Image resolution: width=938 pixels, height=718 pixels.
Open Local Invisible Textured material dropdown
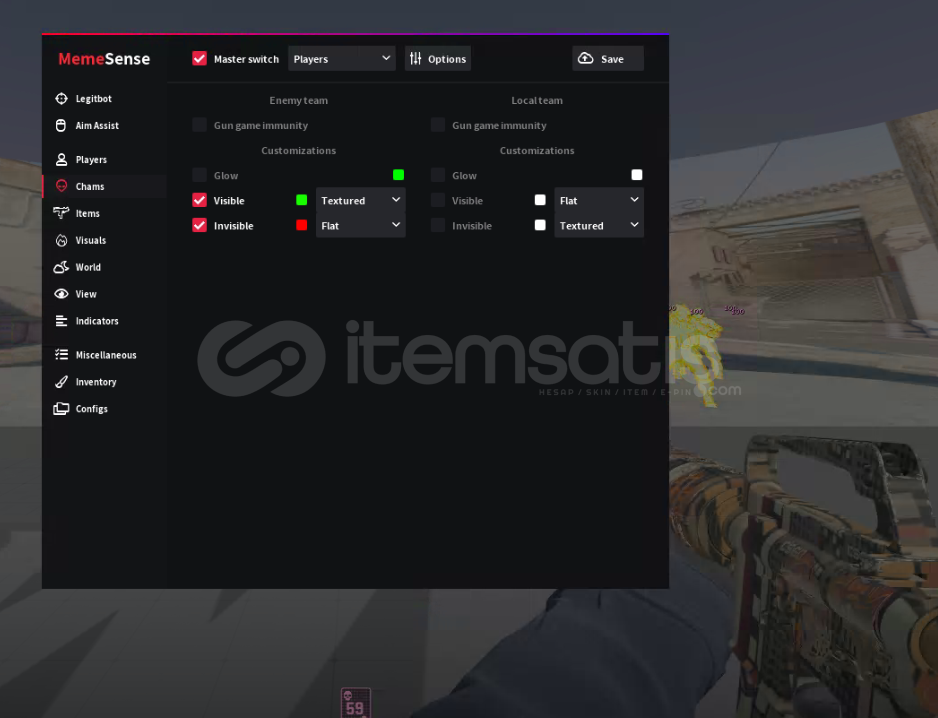click(x=599, y=226)
